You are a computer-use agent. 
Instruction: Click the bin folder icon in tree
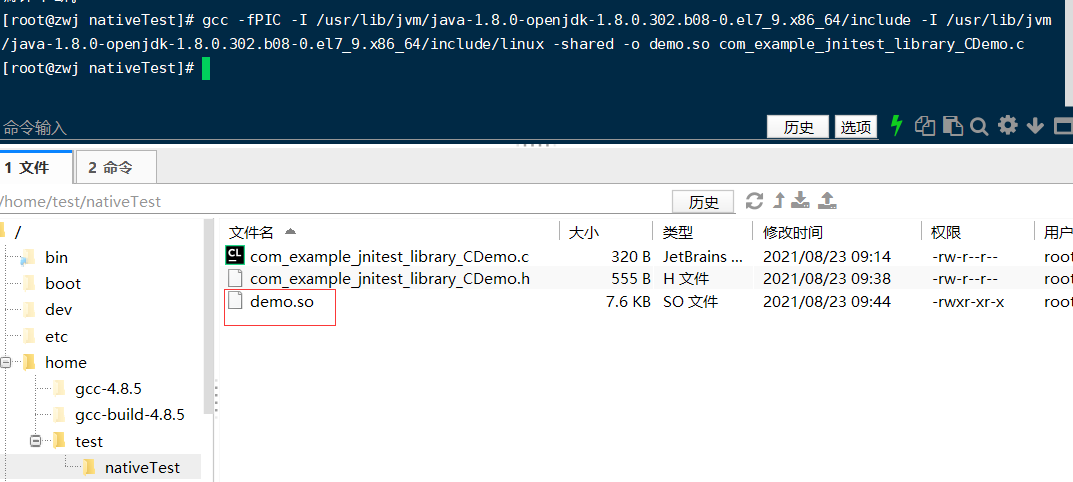point(28,257)
